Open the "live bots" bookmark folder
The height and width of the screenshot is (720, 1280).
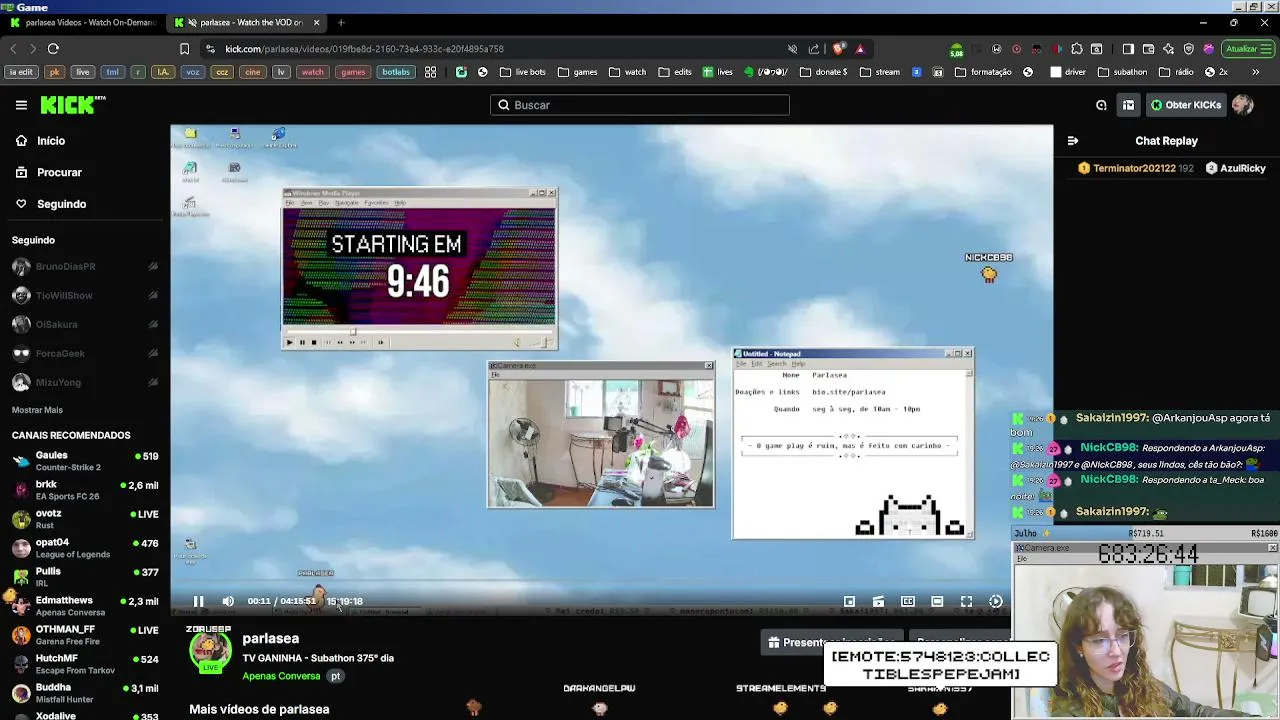pyautogui.click(x=523, y=72)
